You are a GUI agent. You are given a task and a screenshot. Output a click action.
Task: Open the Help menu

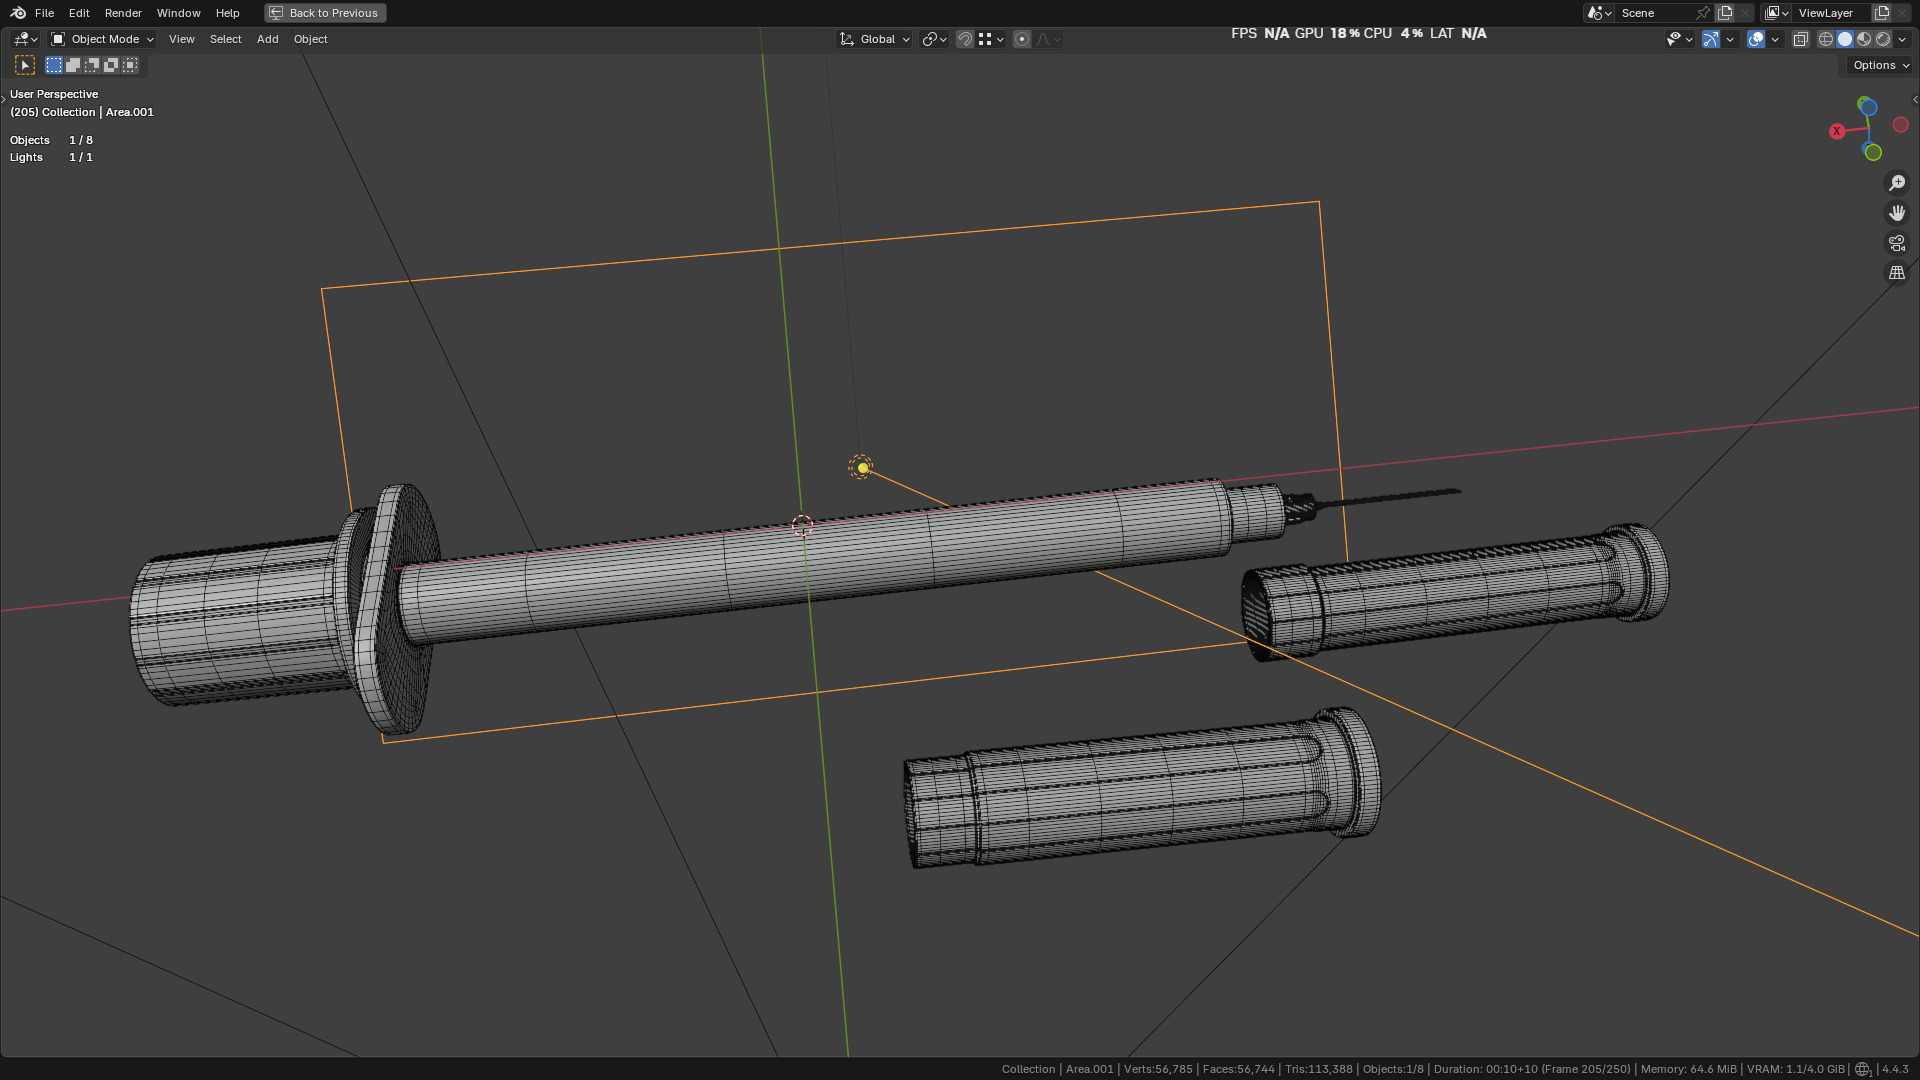pyautogui.click(x=227, y=13)
